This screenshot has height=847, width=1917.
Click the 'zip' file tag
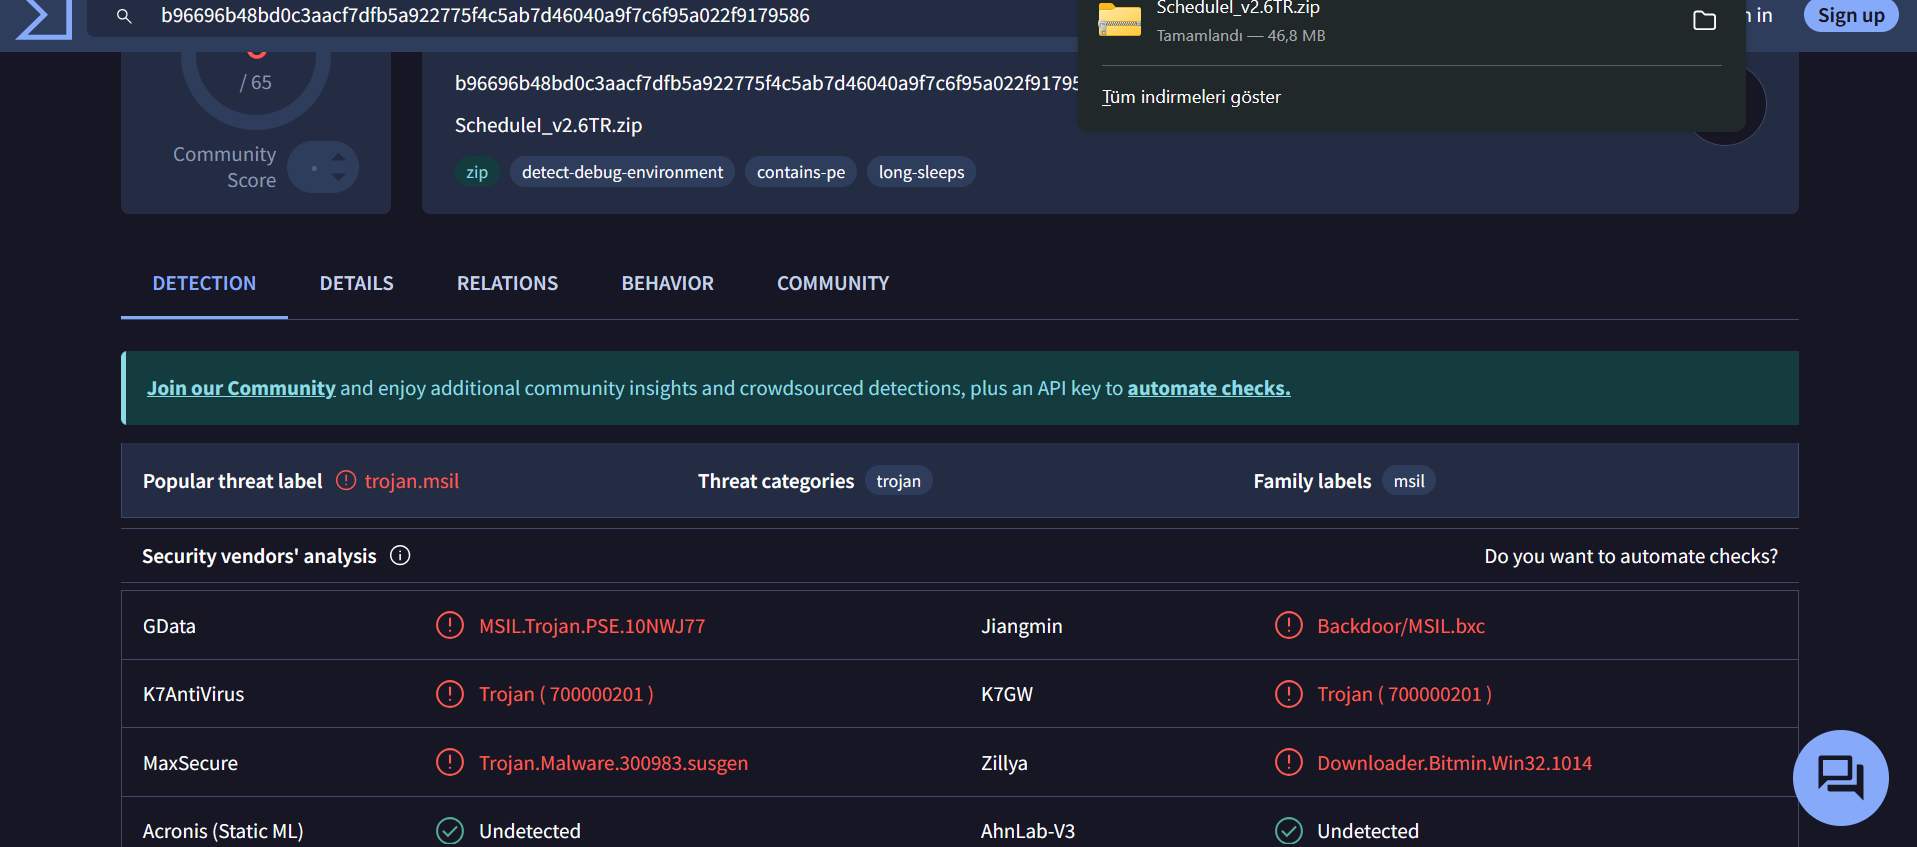click(x=477, y=172)
